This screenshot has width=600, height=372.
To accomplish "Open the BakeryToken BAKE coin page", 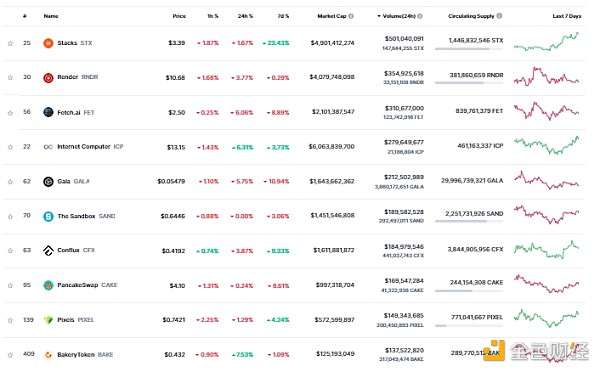I will click(x=85, y=355).
